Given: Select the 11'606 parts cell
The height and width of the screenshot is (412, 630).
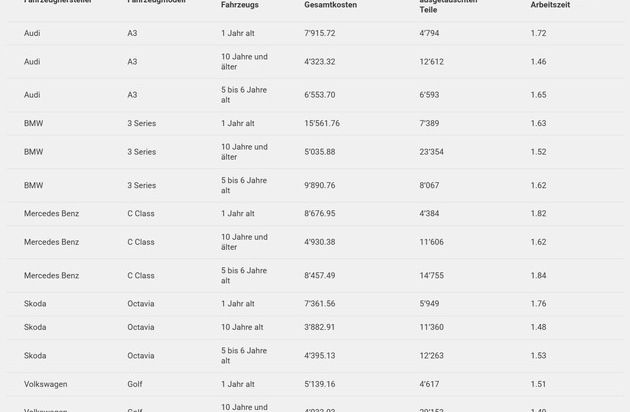Looking at the screenshot, I should point(431,242).
